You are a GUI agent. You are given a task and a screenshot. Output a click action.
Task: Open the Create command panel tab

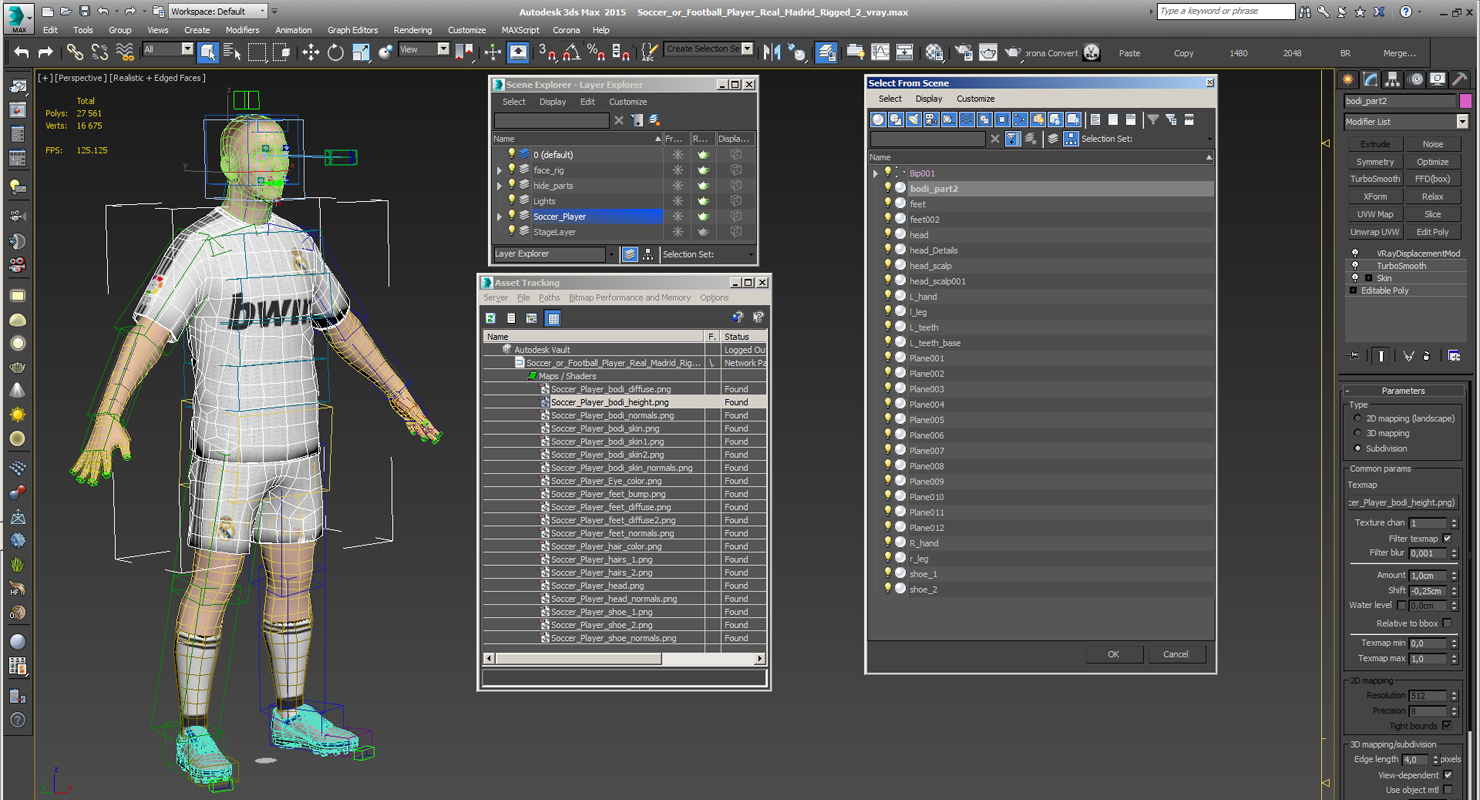(1348, 79)
